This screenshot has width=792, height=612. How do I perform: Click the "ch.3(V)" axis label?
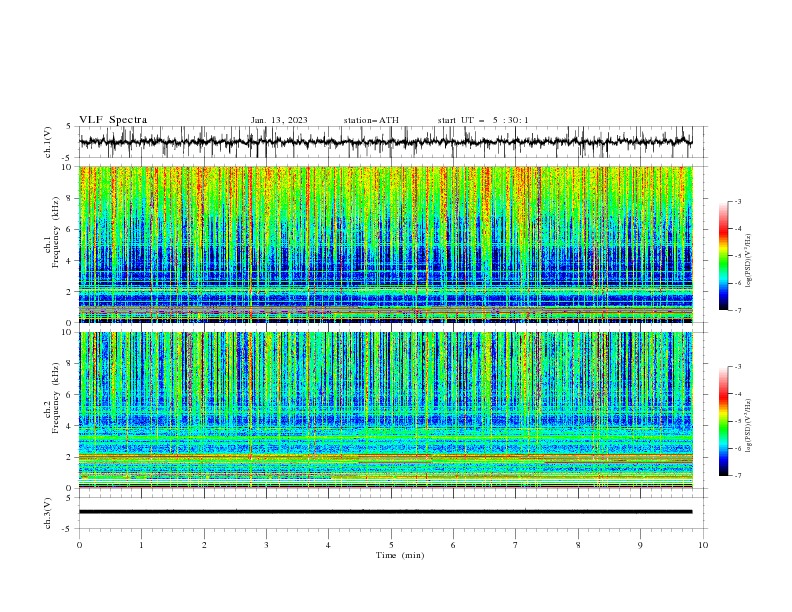(x=48, y=513)
